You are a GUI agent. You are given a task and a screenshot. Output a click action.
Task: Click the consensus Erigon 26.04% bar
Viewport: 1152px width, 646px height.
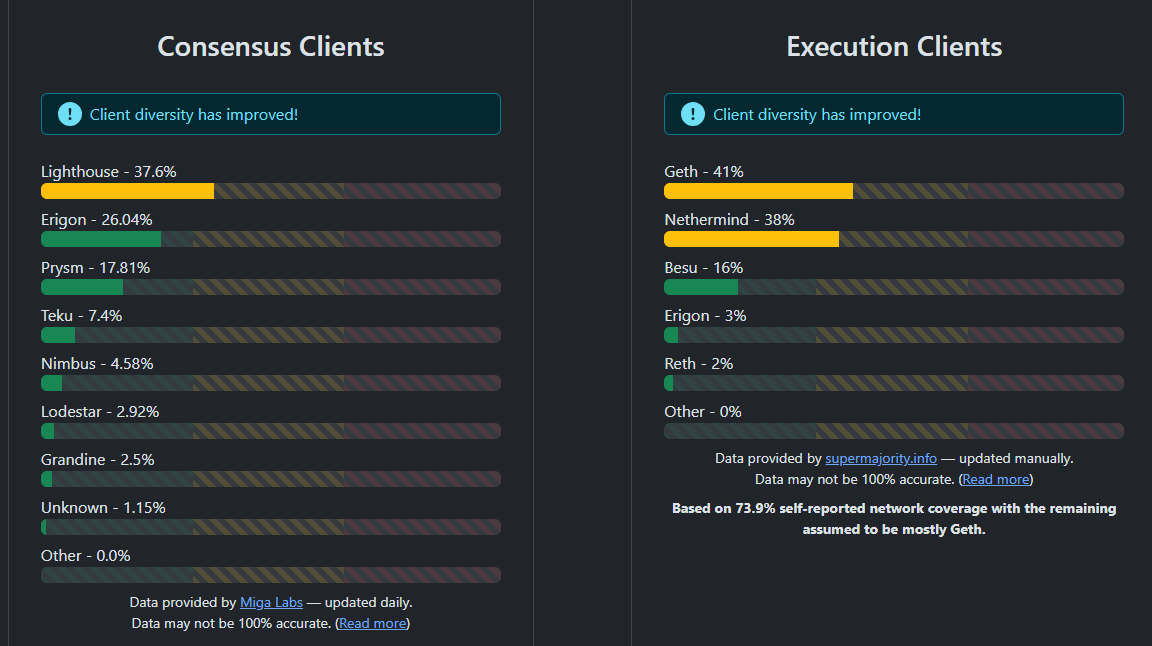coord(270,239)
